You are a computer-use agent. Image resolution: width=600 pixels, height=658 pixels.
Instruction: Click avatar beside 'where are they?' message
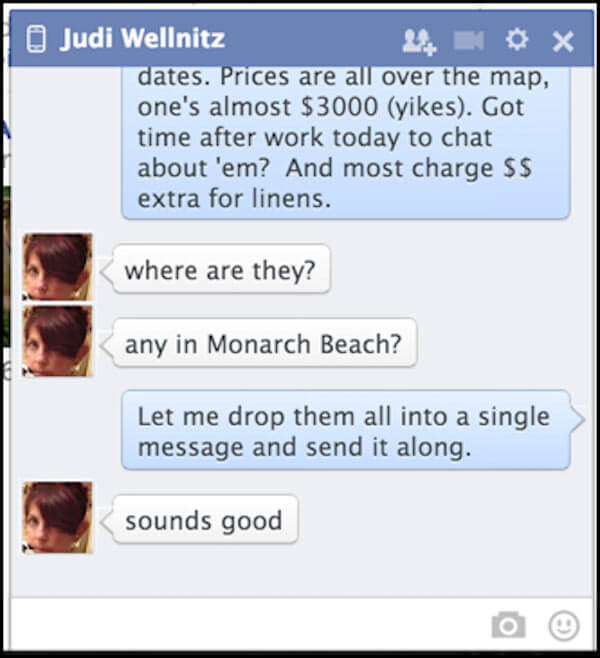tap(57, 267)
